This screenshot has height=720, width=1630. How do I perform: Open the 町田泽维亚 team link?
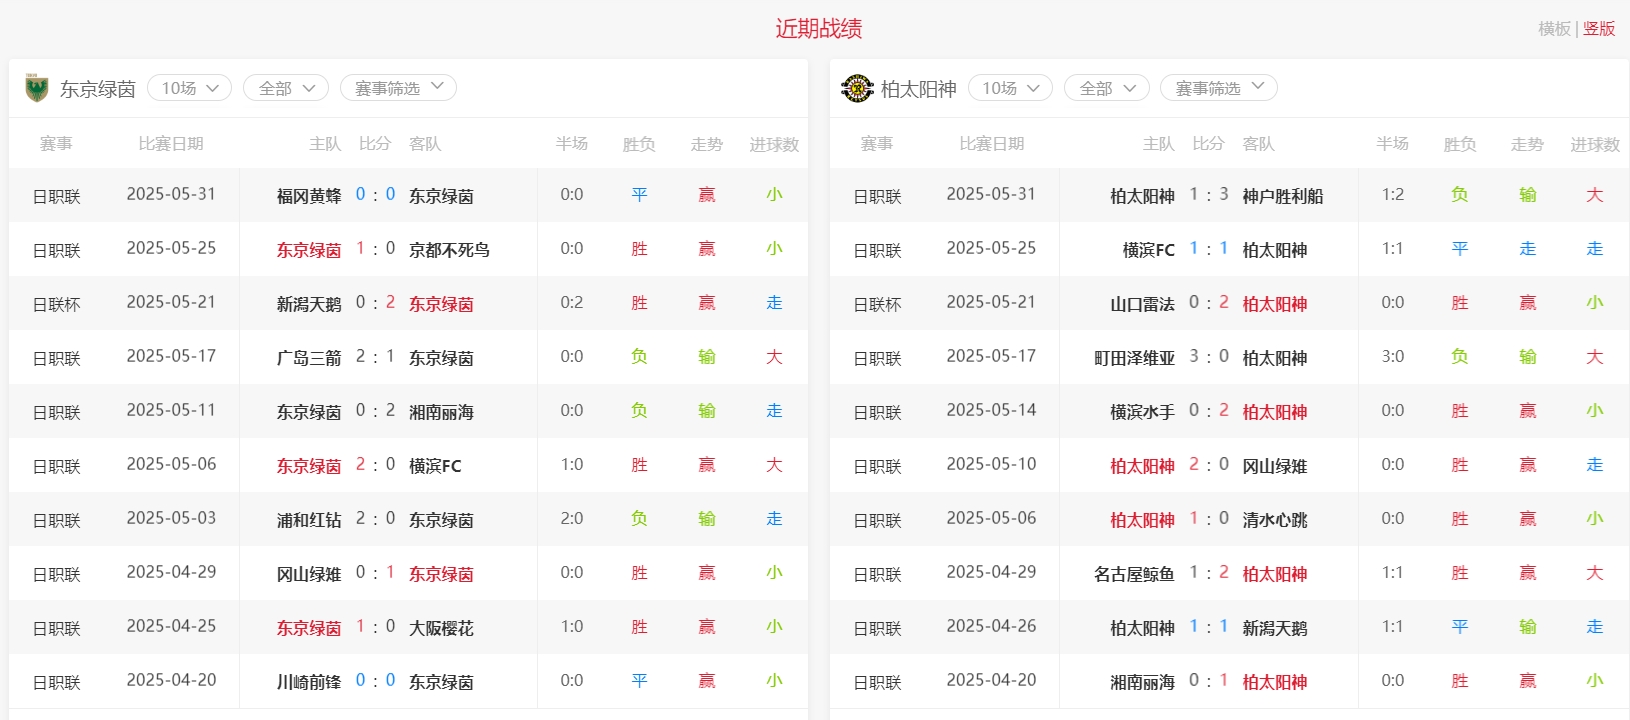click(1134, 358)
